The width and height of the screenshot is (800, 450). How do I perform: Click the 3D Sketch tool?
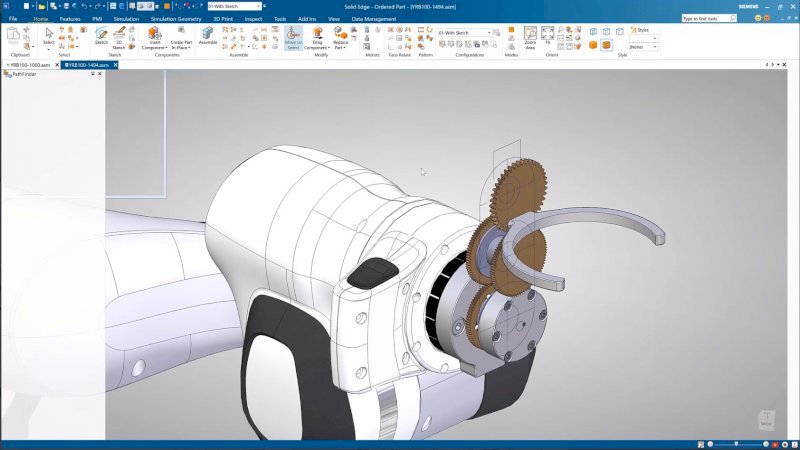[x=119, y=36]
